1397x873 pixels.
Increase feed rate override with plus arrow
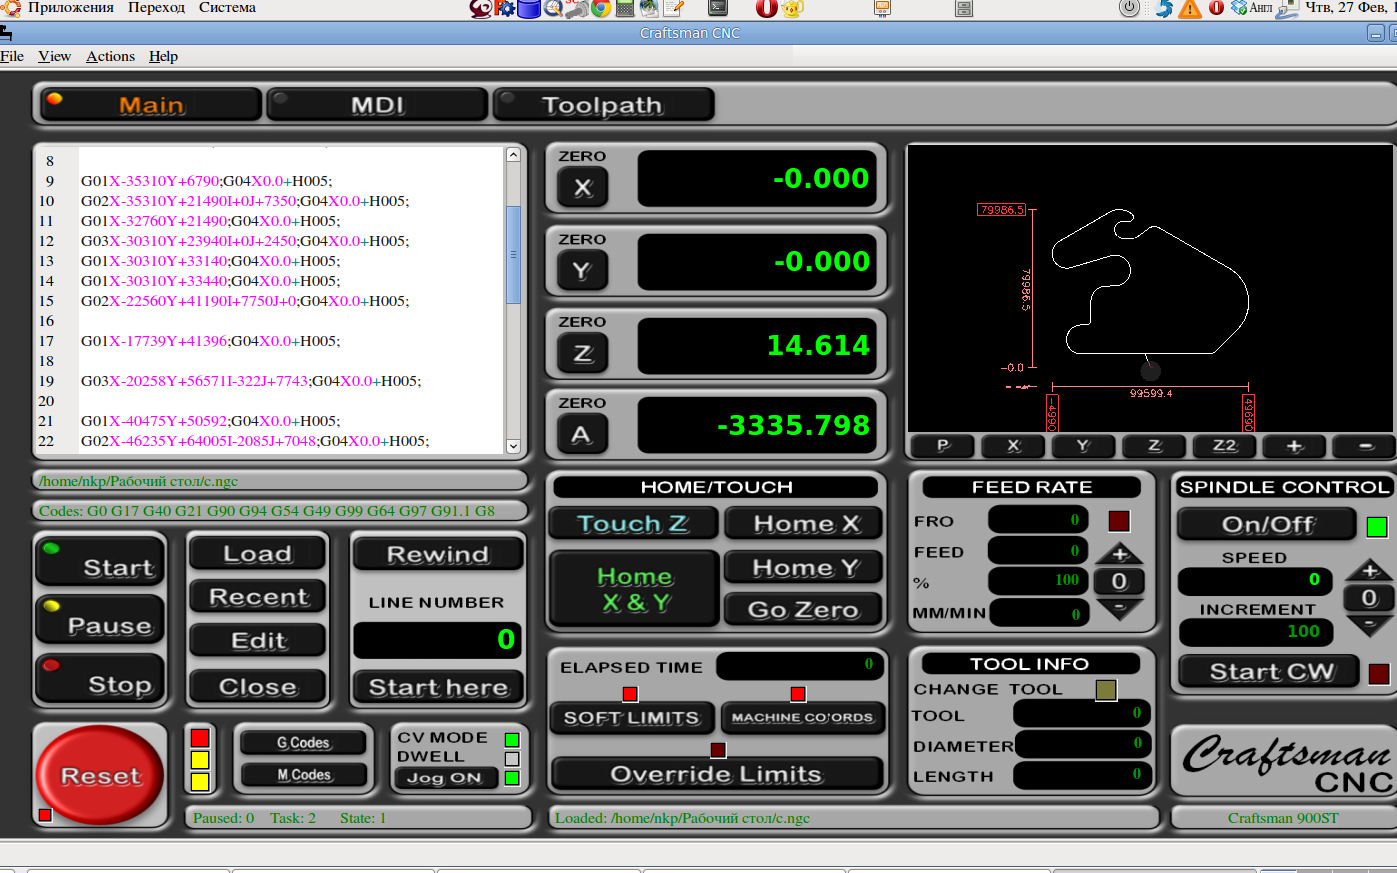[1119, 553]
